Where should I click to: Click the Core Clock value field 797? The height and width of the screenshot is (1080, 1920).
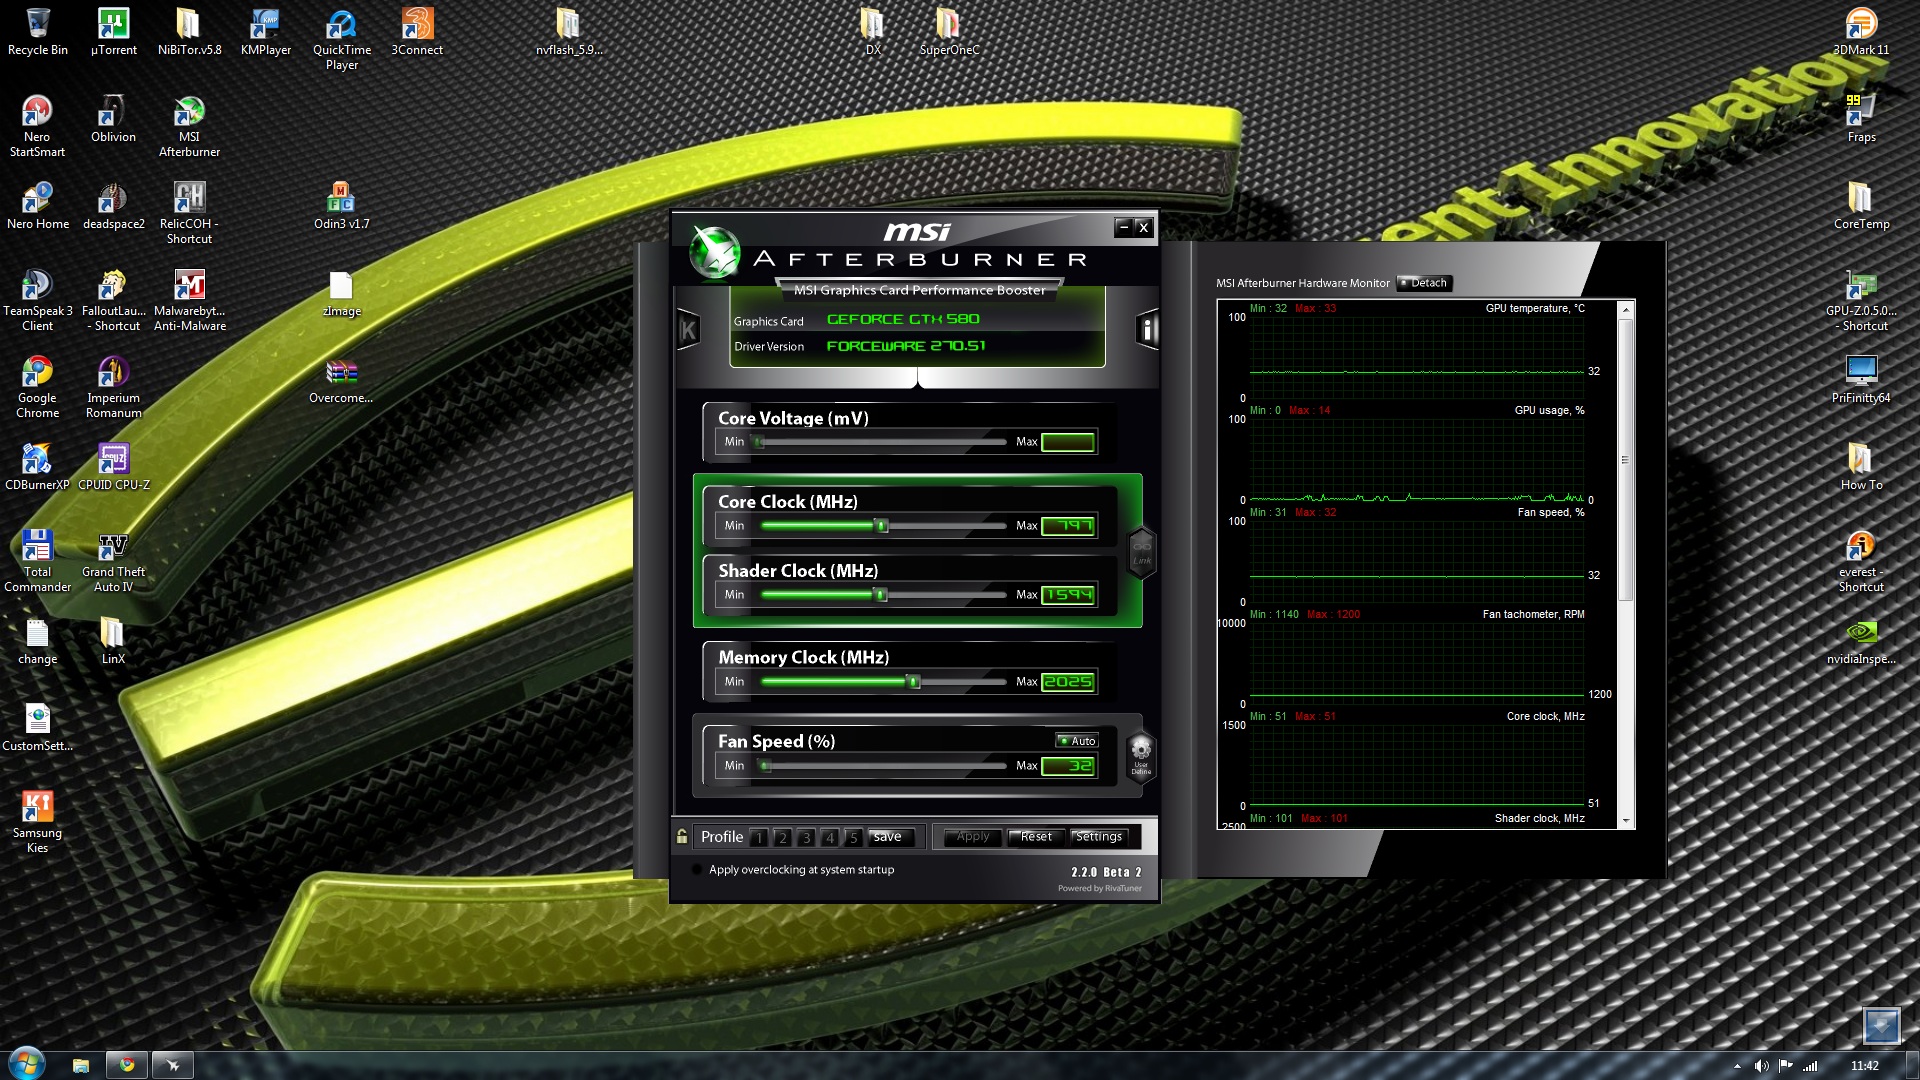click(x=1068, y=526)
